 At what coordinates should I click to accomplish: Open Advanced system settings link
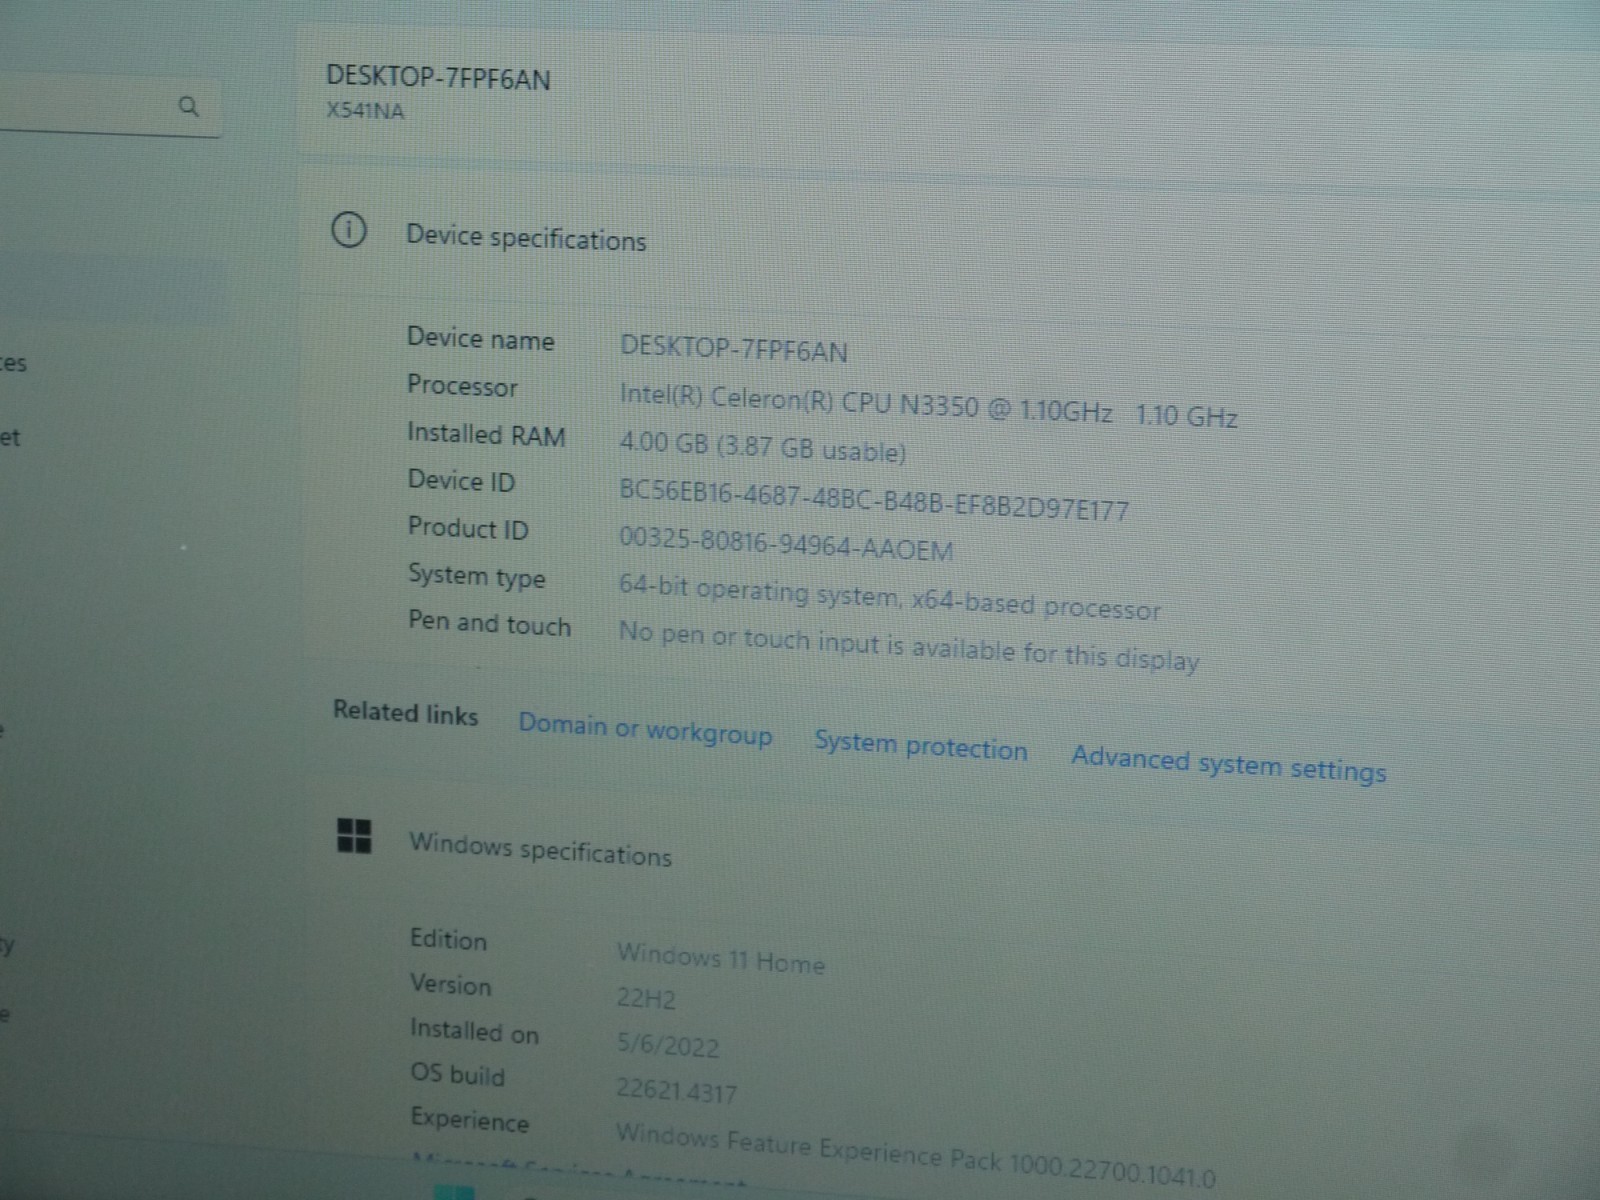tap(1229, 764)
